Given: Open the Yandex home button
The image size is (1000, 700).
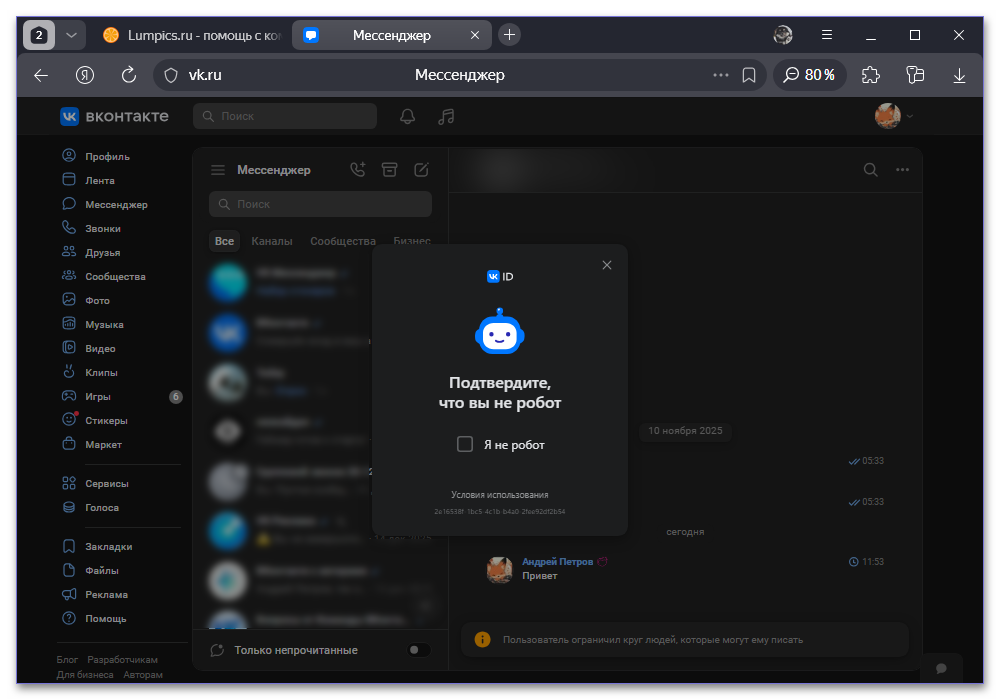Looking at the screenshot, I should coord(85,75).
